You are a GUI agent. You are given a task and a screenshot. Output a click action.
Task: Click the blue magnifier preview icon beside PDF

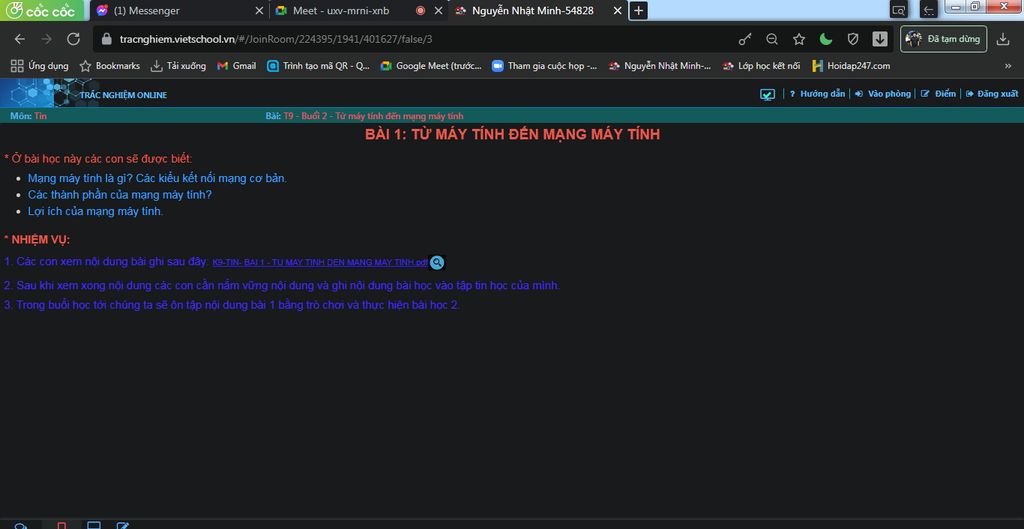pos(437,263)
